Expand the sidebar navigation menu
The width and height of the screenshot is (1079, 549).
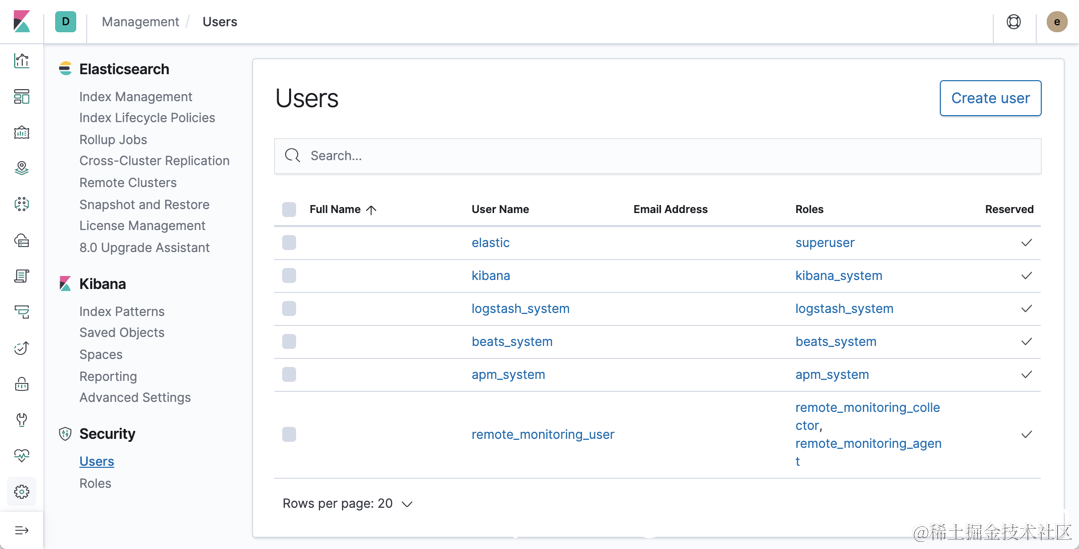[22, 530]
